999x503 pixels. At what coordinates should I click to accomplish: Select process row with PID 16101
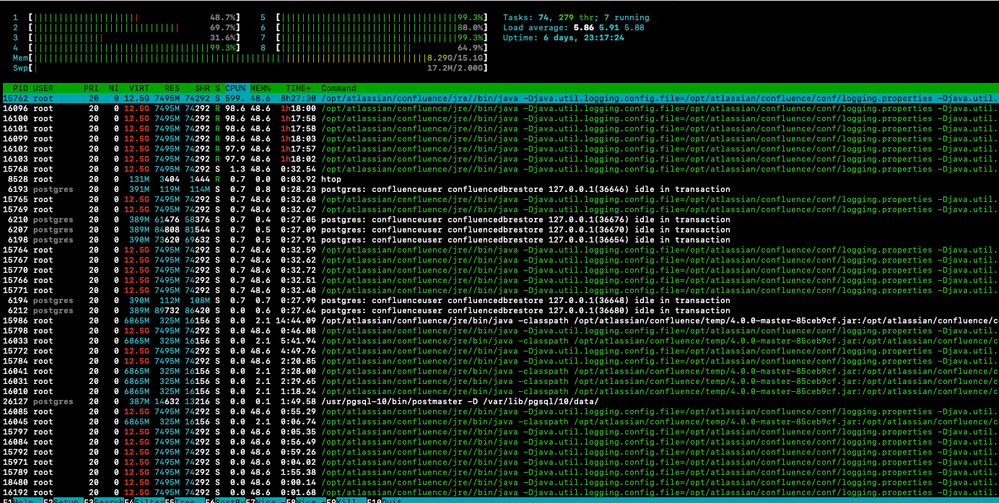click(x=500, y=129)
